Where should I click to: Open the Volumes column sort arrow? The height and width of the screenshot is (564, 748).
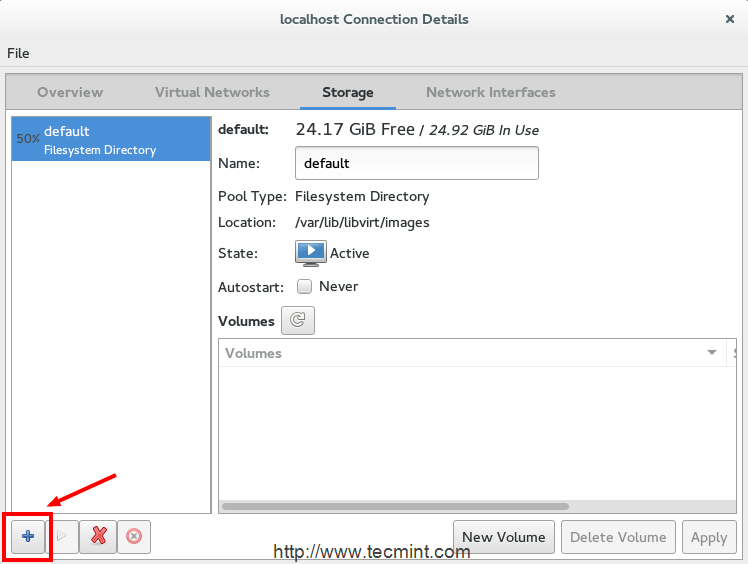point(712,353)
